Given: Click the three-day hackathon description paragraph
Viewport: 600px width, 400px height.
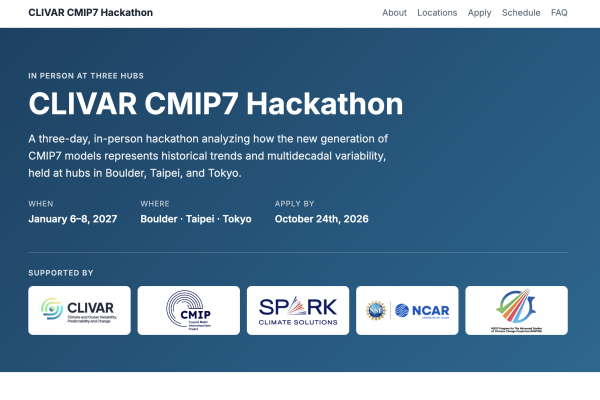Looking at the screenshot, I should [209, 156].
